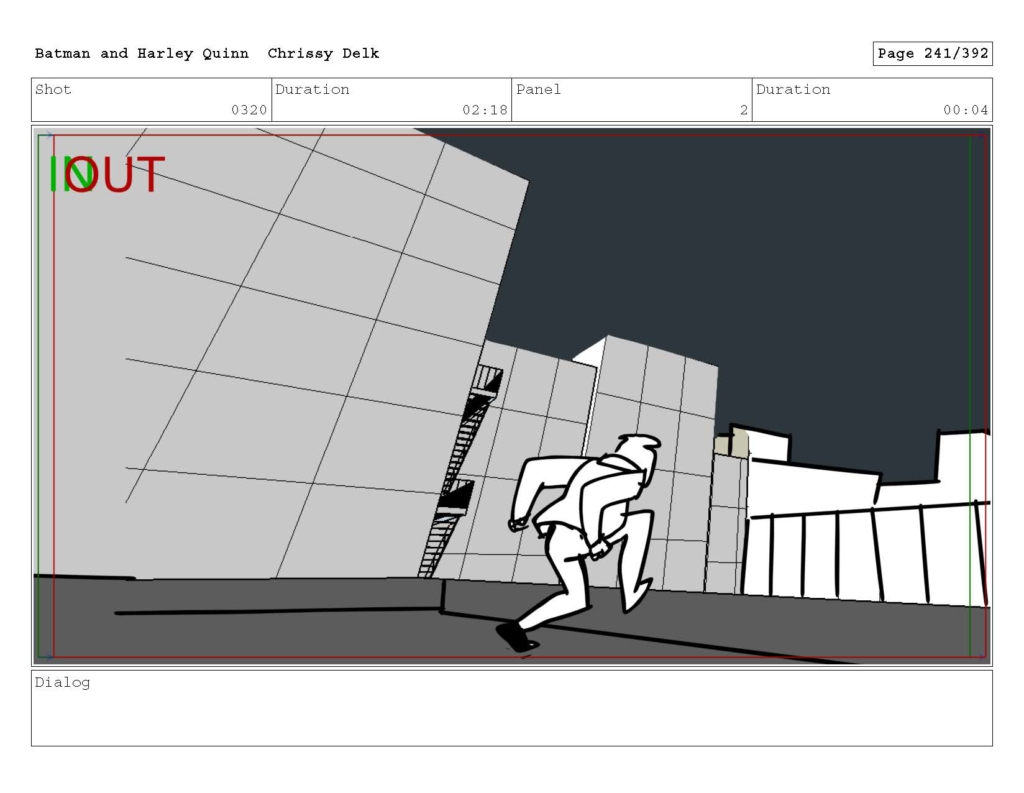Click the shot number '0320'
Screen dimensions: 1024x793
[249, 110]
